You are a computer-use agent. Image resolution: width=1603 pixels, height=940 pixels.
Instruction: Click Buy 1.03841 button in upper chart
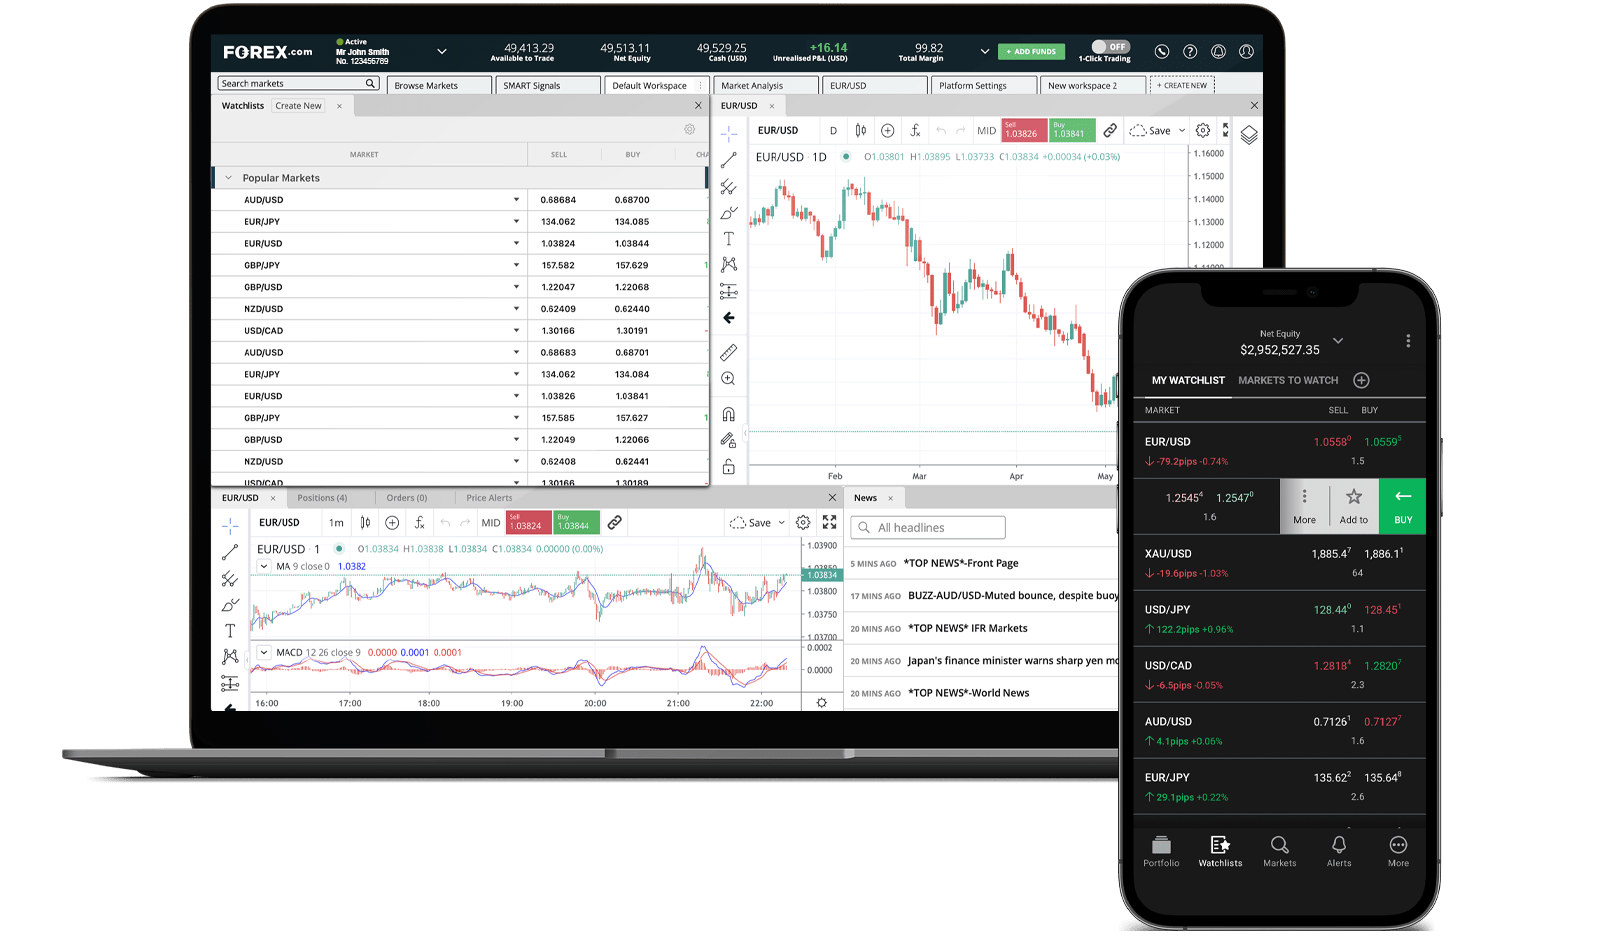(x=1072, y=130)
